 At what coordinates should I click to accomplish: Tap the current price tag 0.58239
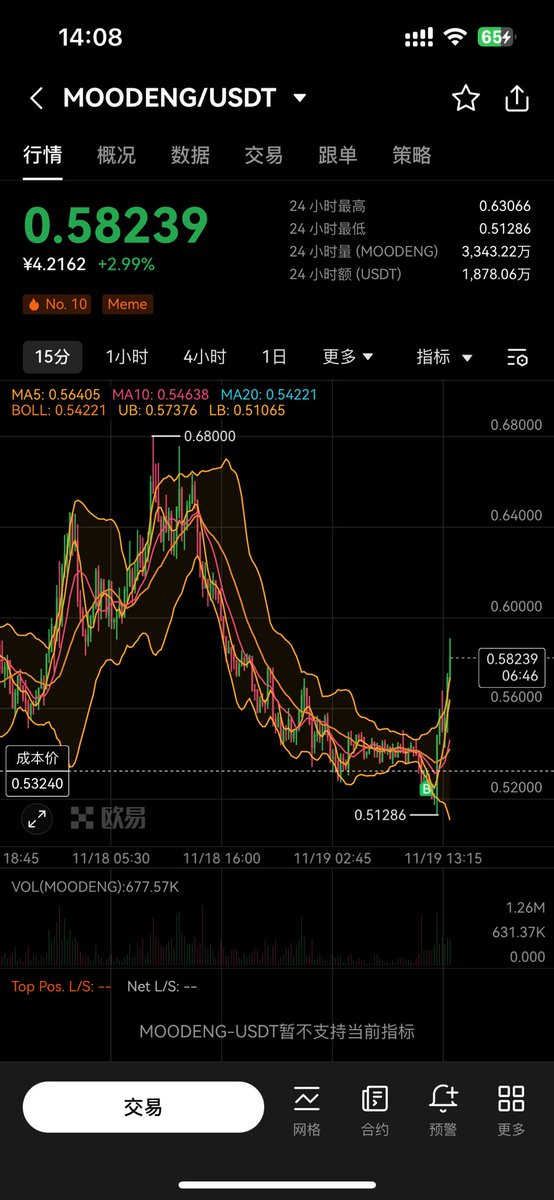(512, 667)
